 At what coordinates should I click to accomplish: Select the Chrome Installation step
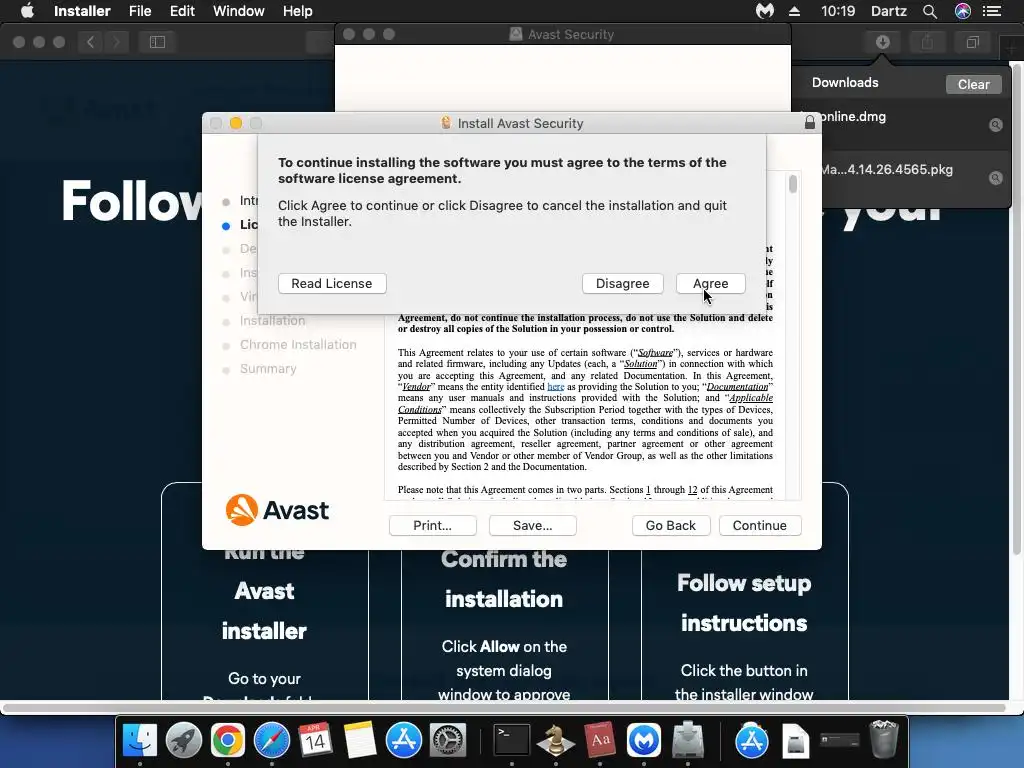298,345
